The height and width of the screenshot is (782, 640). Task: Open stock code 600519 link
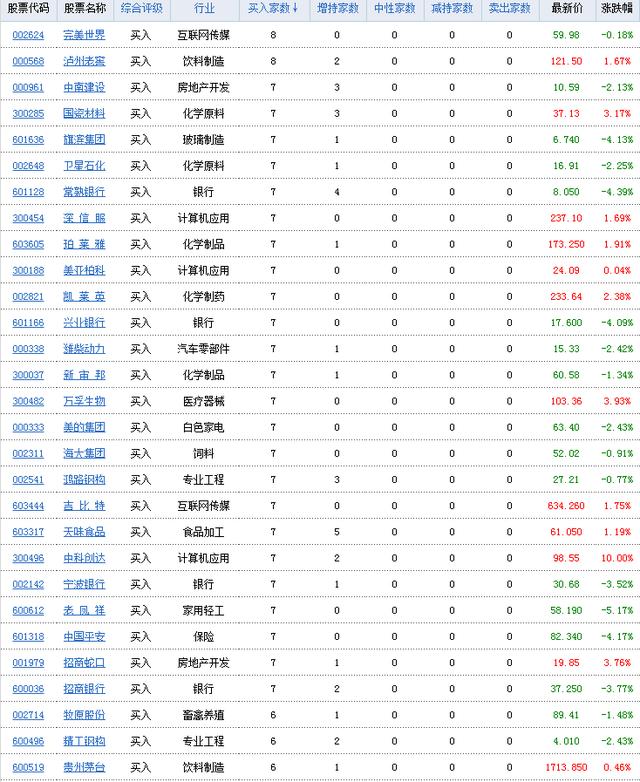point(28,768)
